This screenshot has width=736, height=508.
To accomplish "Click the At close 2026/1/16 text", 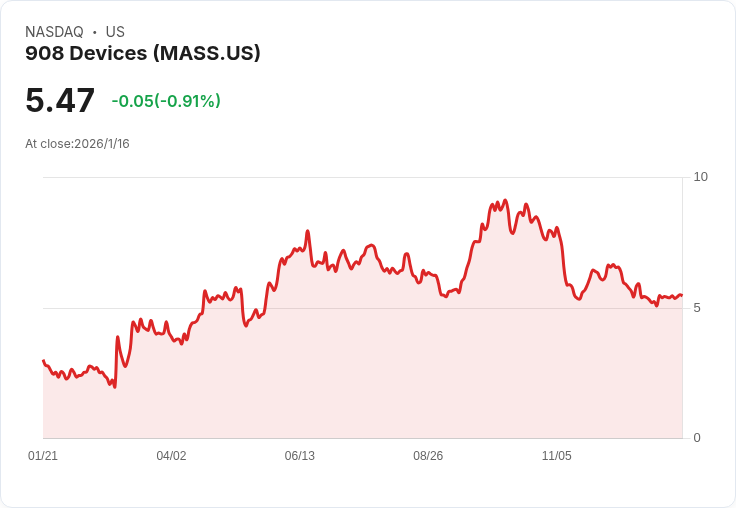I will 77,143.
